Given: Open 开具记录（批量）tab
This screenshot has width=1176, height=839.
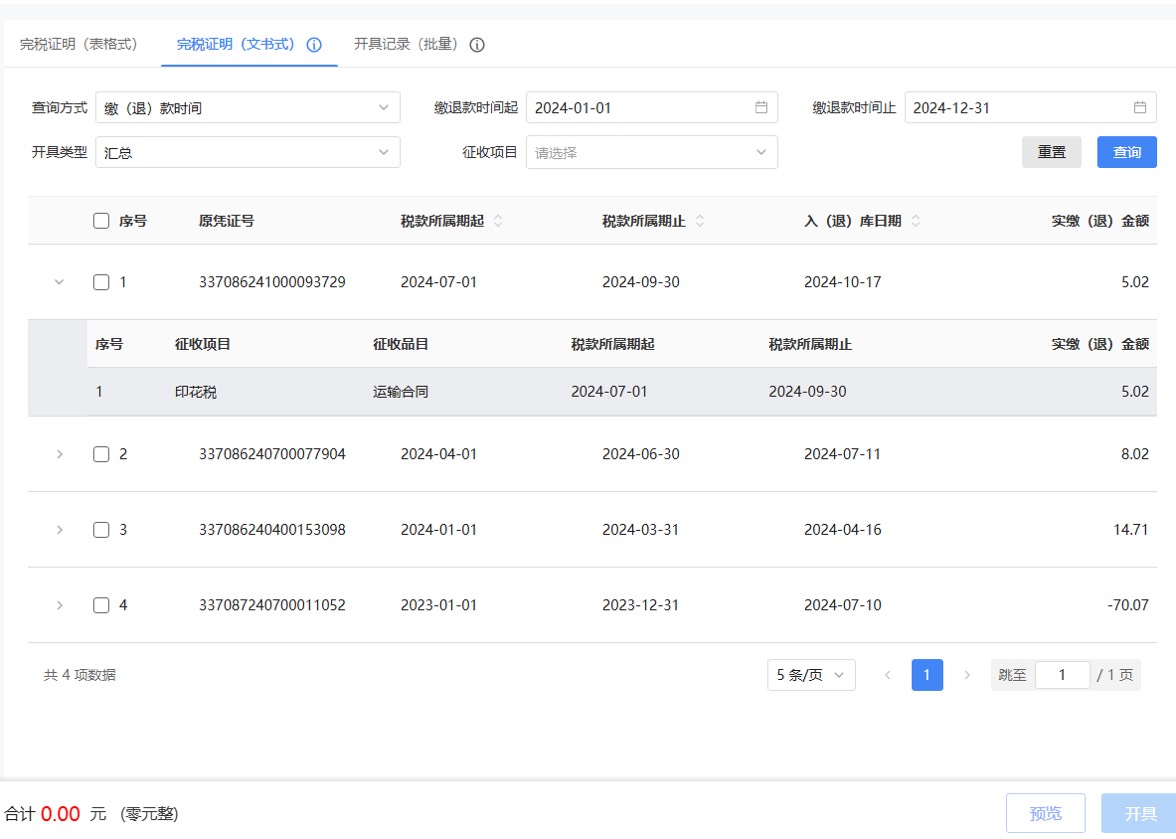Looking at the screenshot, I should pos(406,44).
